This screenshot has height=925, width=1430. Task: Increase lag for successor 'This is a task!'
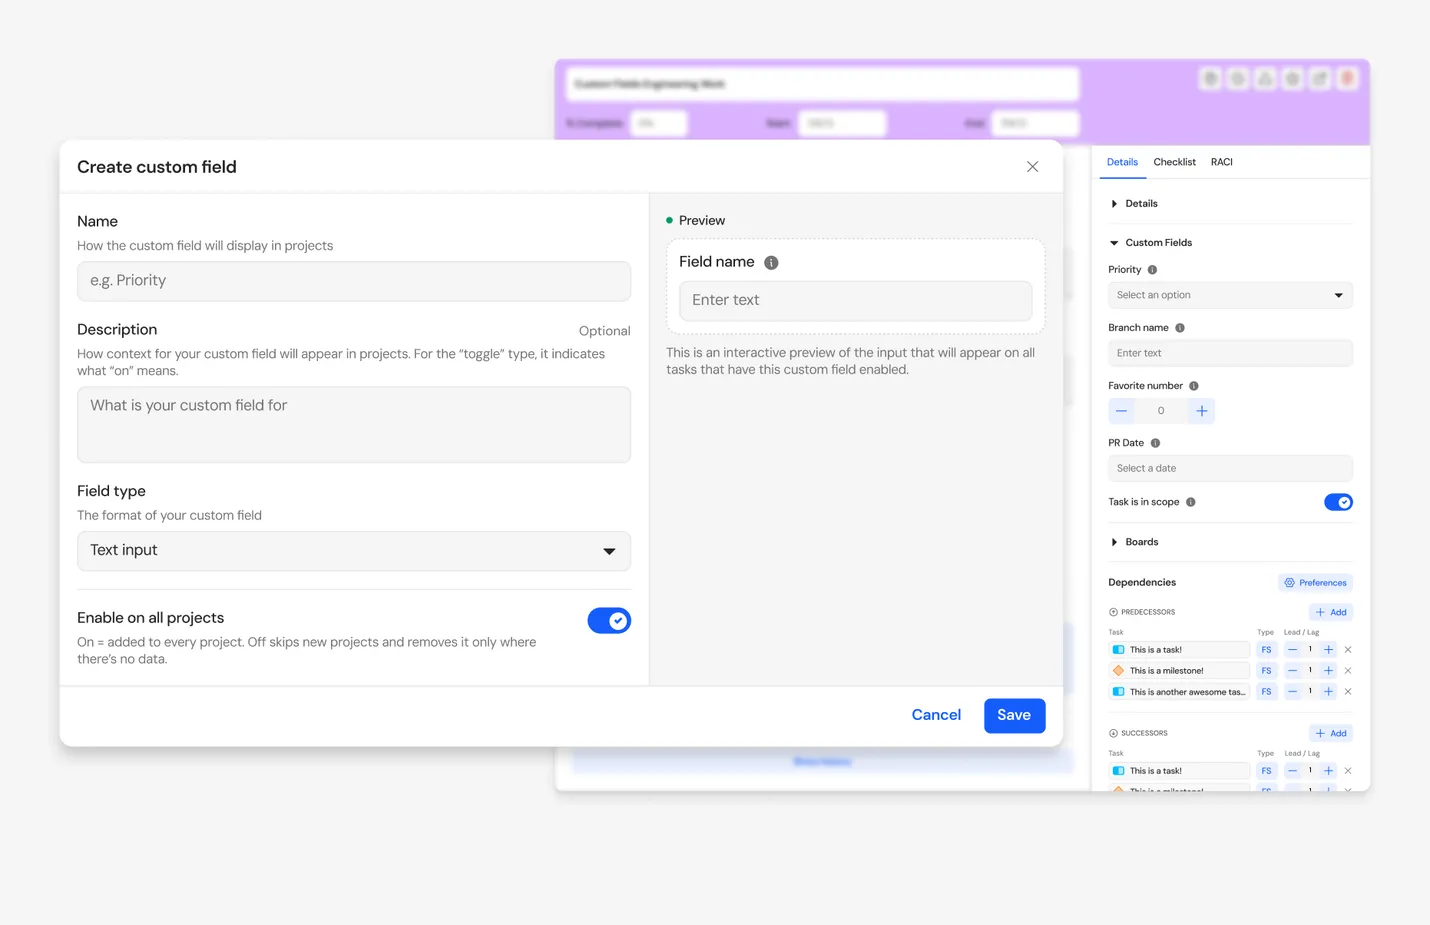pos(1328,771)
